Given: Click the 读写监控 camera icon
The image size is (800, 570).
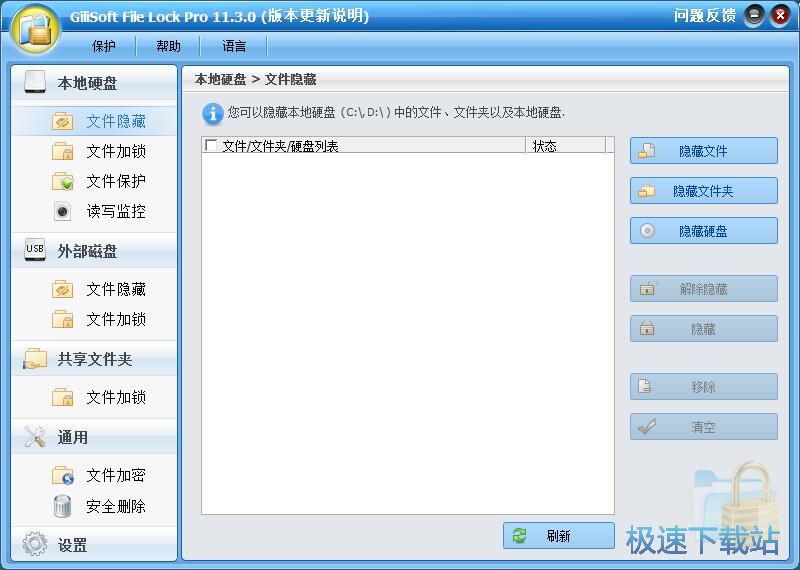Looking at the screenshot, I should tap(62, 211).
